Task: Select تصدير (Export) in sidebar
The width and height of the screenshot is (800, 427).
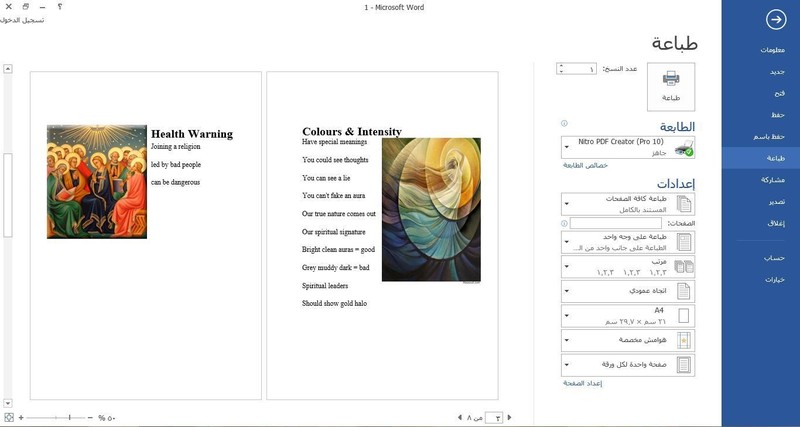Action: 761,202
